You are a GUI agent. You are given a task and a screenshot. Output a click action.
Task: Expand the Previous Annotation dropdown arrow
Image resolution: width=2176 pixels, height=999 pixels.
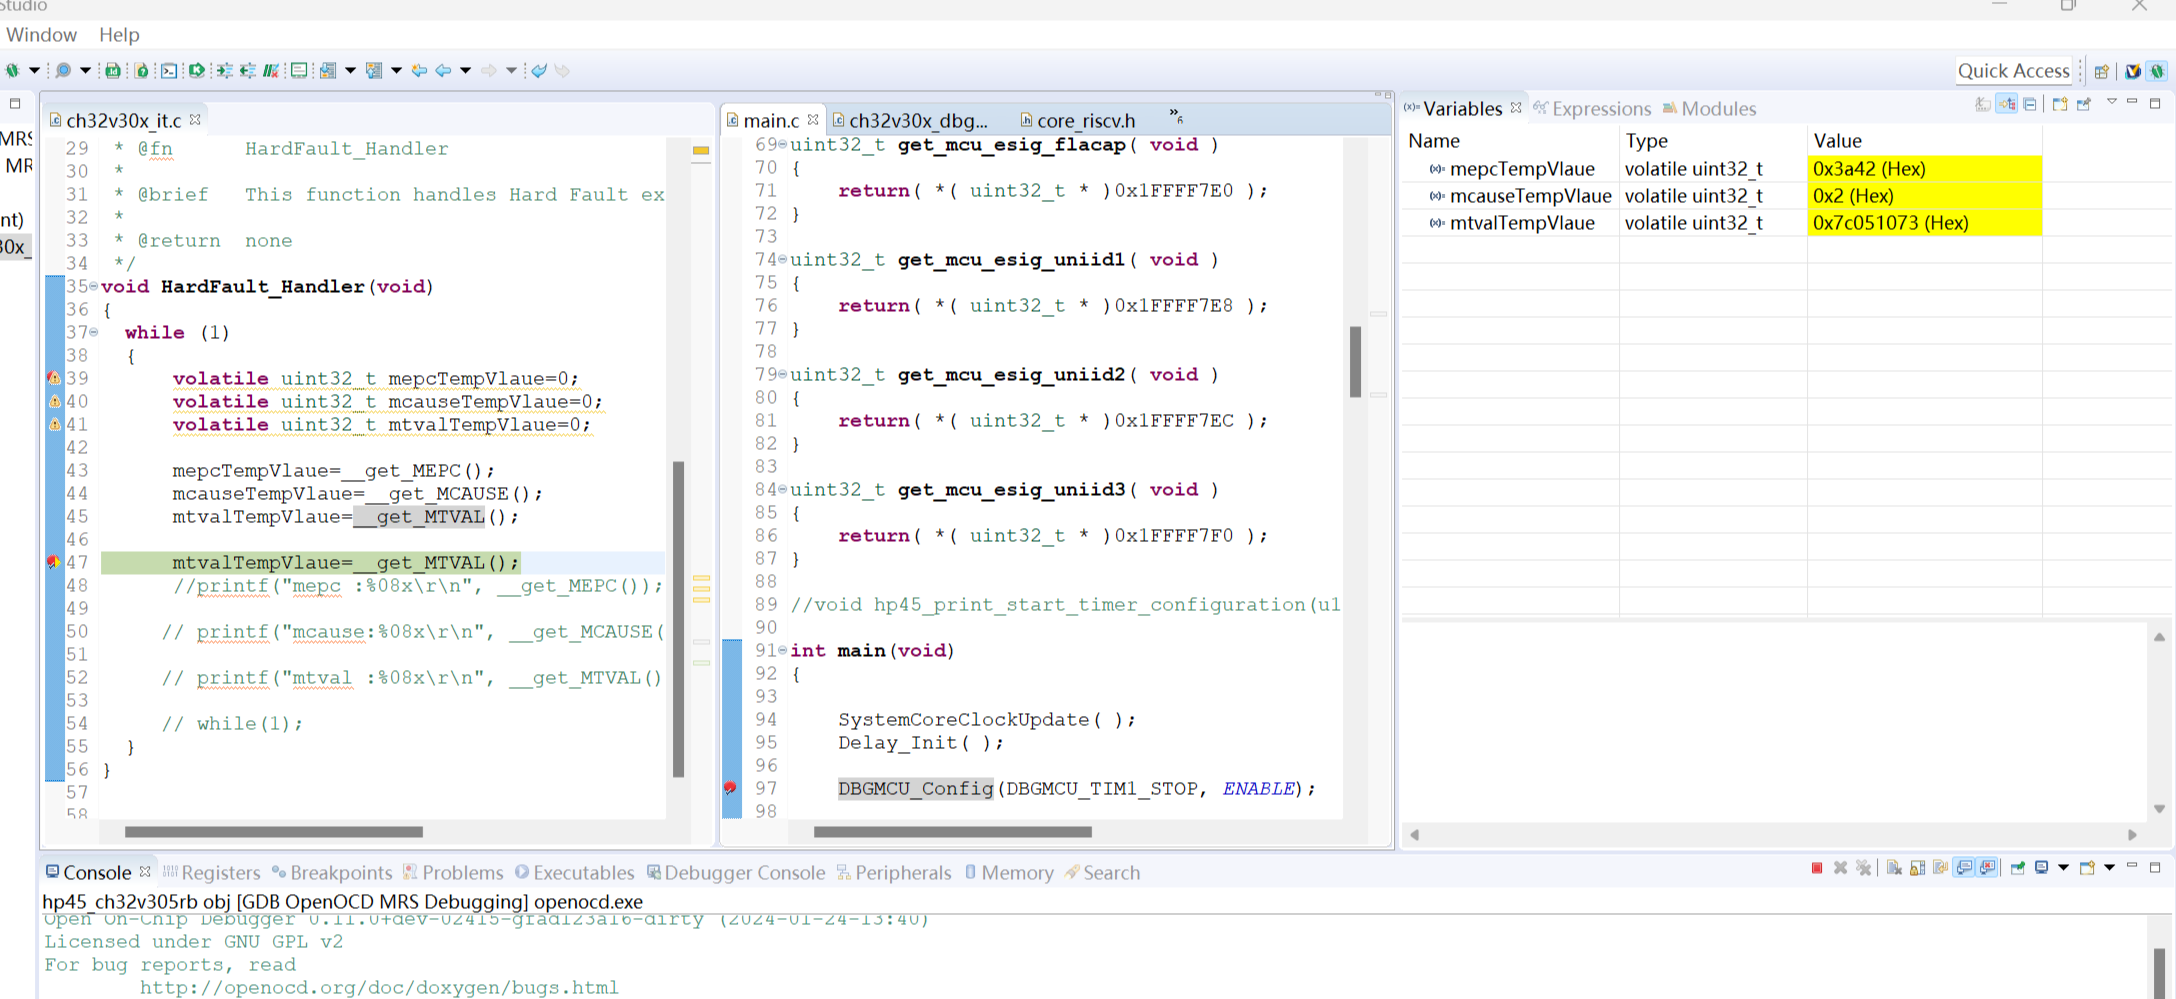[396, 70]
